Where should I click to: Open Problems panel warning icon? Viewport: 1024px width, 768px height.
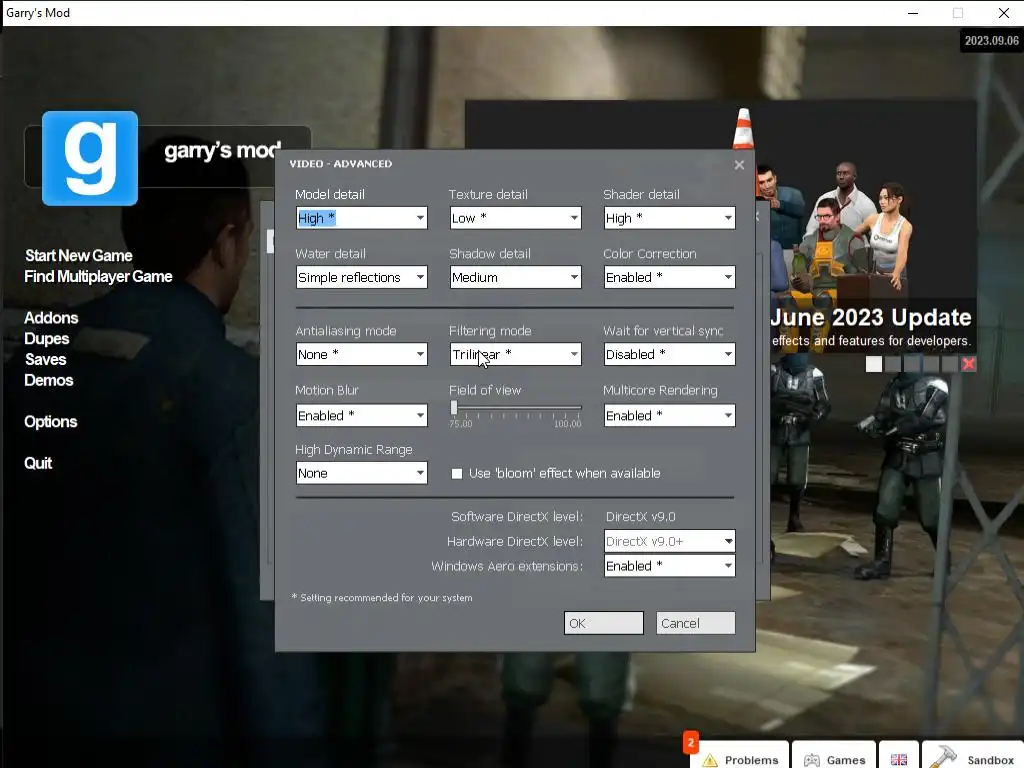coord(709,760)
